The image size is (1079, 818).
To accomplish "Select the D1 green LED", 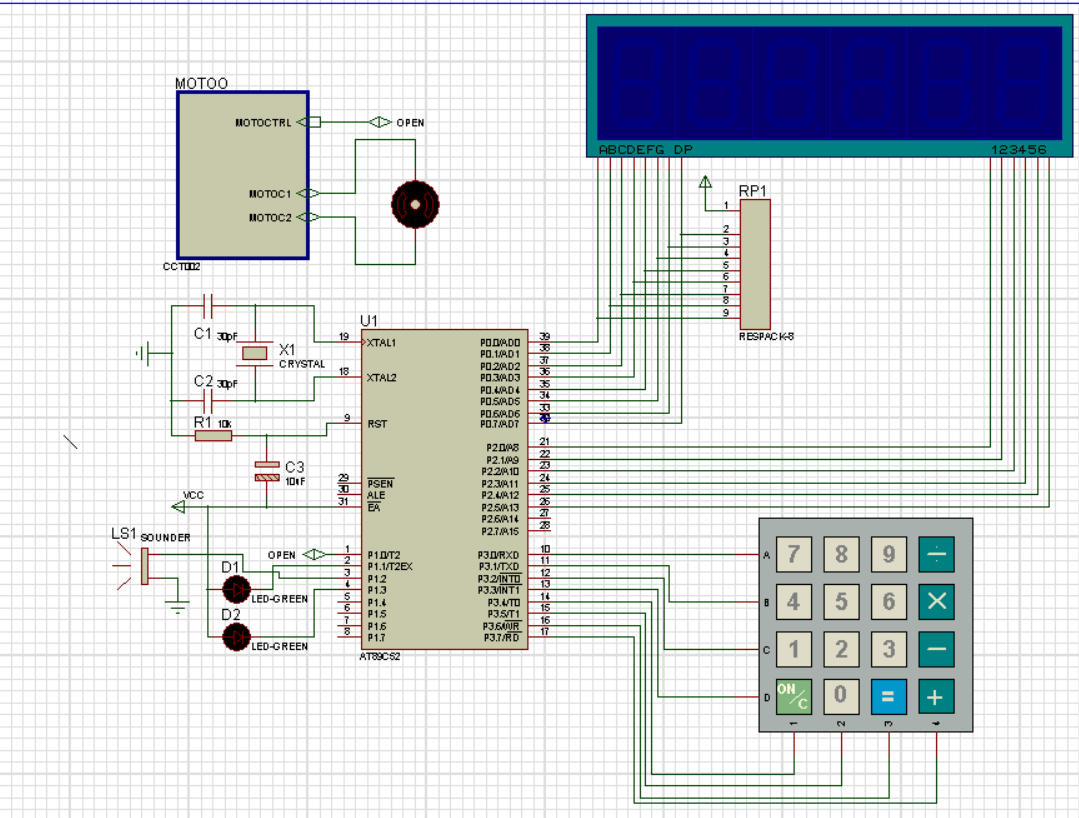I will pyautogui.click(x=236, y=587).
